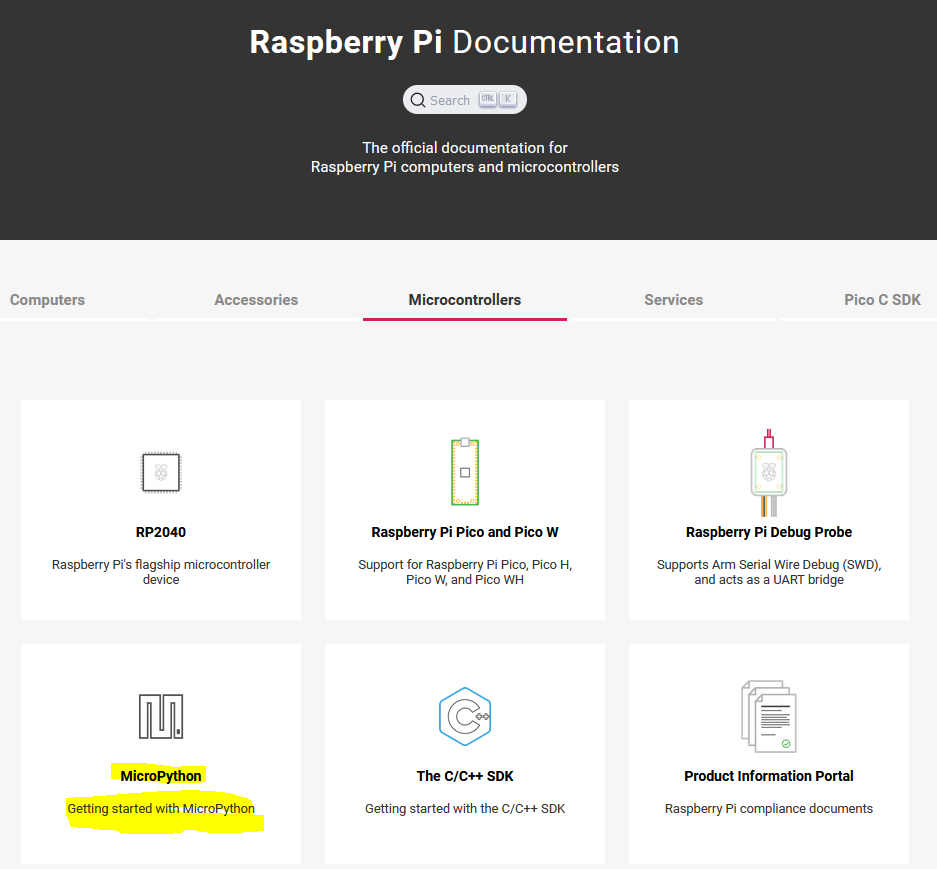Click the Product Information documents icon
This screenshot has height=869, width=937.
(768, 716)
